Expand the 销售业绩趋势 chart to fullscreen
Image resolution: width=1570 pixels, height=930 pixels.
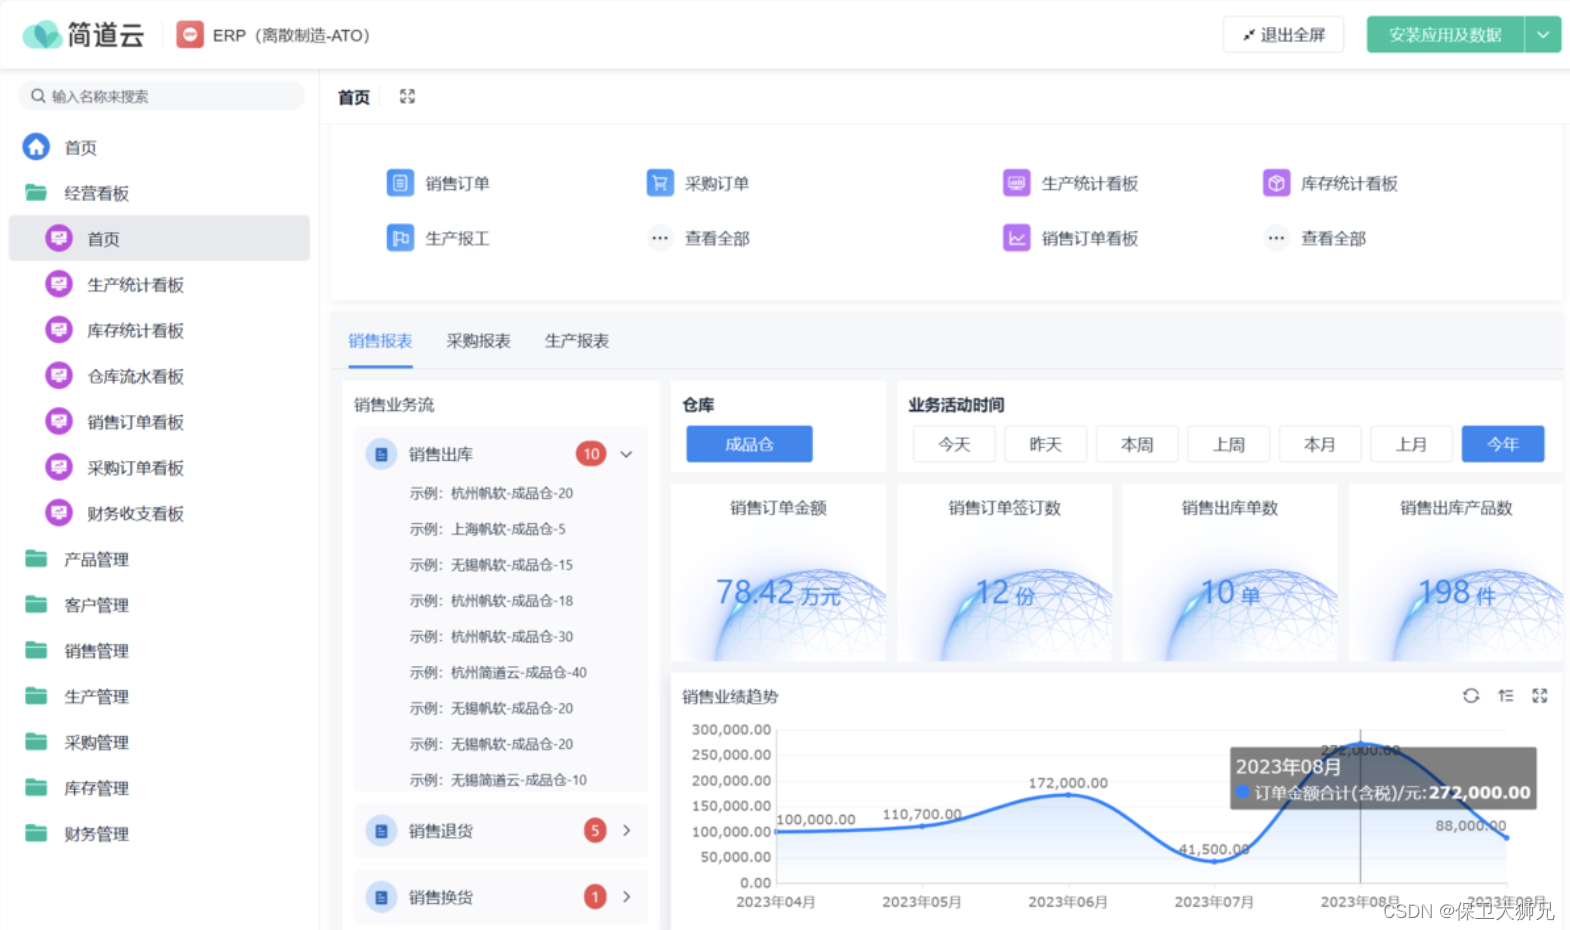pos(1540,696)
